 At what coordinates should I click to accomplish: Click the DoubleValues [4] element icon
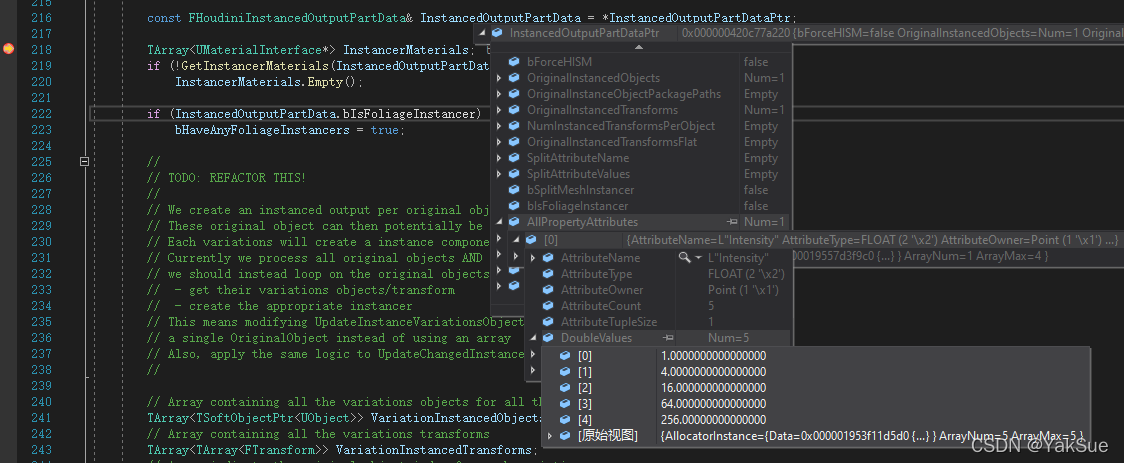tap(565, 419)
